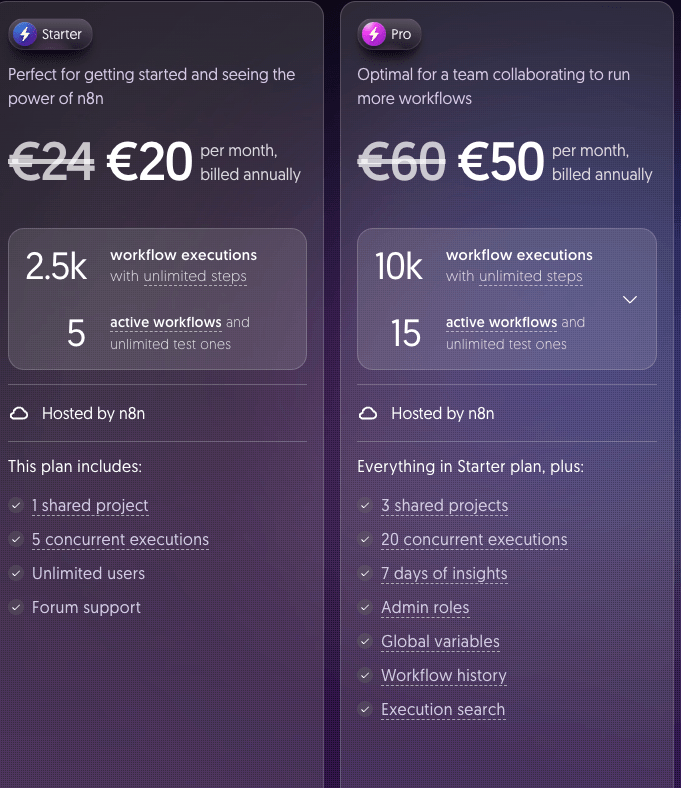The image size is (681, 788).
Task: Click checkmark icon beside Admin roles
Action: pos(366,607)
